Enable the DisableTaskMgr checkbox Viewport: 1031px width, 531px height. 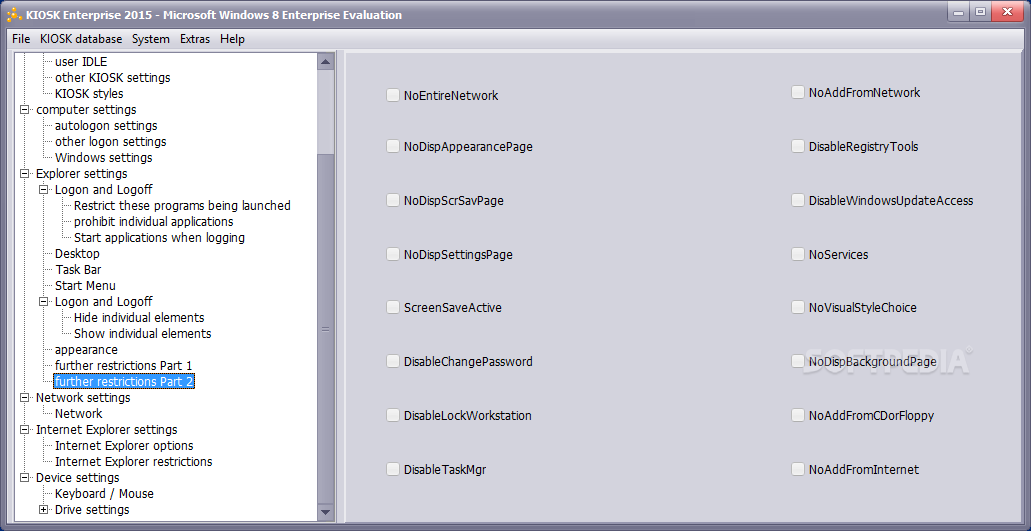[393, 469]
